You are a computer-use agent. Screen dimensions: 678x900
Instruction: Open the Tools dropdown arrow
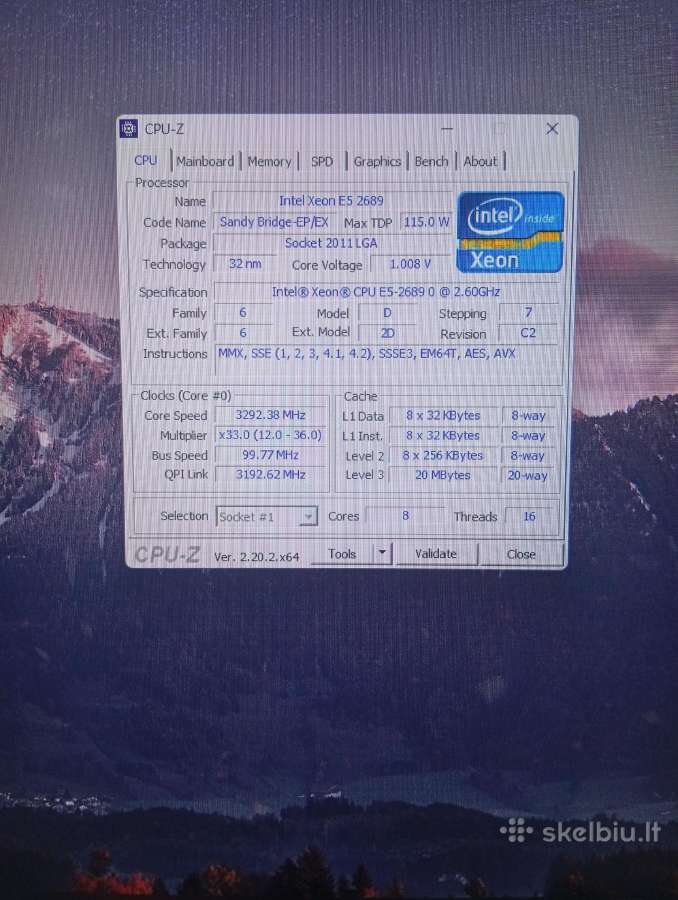pyautogui.click(x=382, y=554)
